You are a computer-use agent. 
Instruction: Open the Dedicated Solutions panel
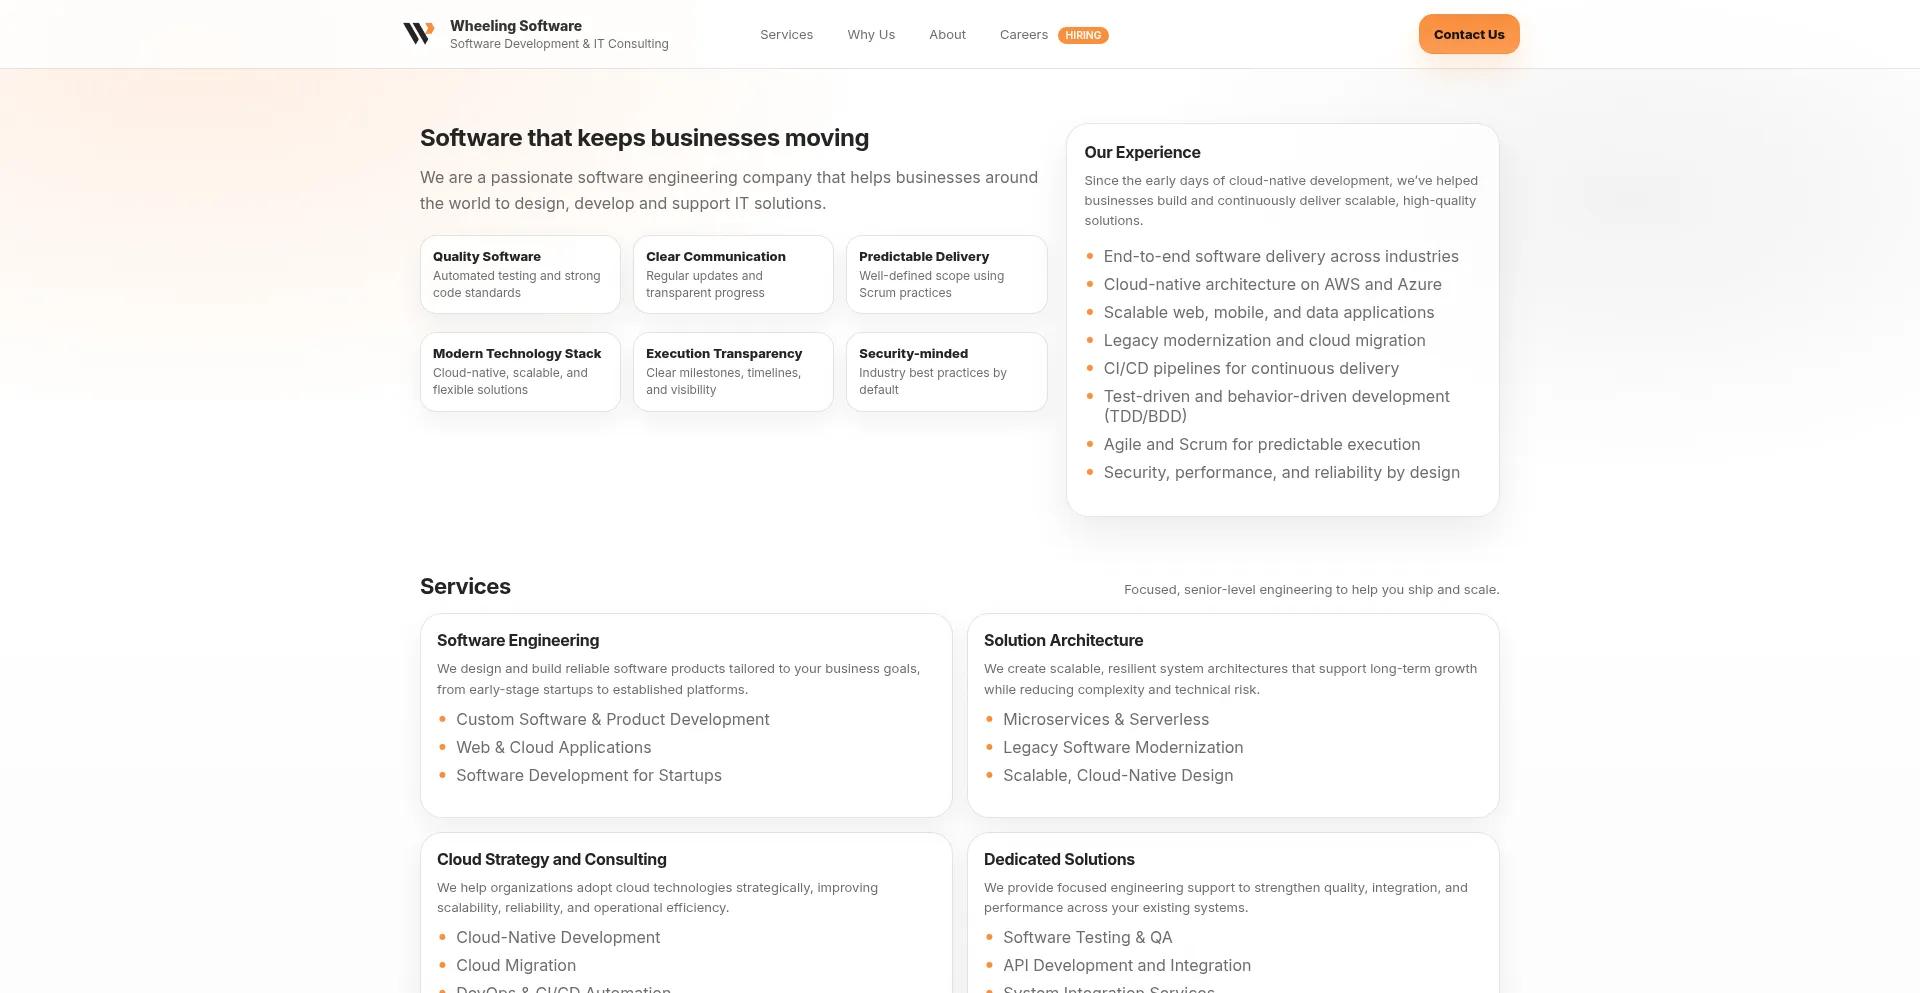coord(1232,910)
